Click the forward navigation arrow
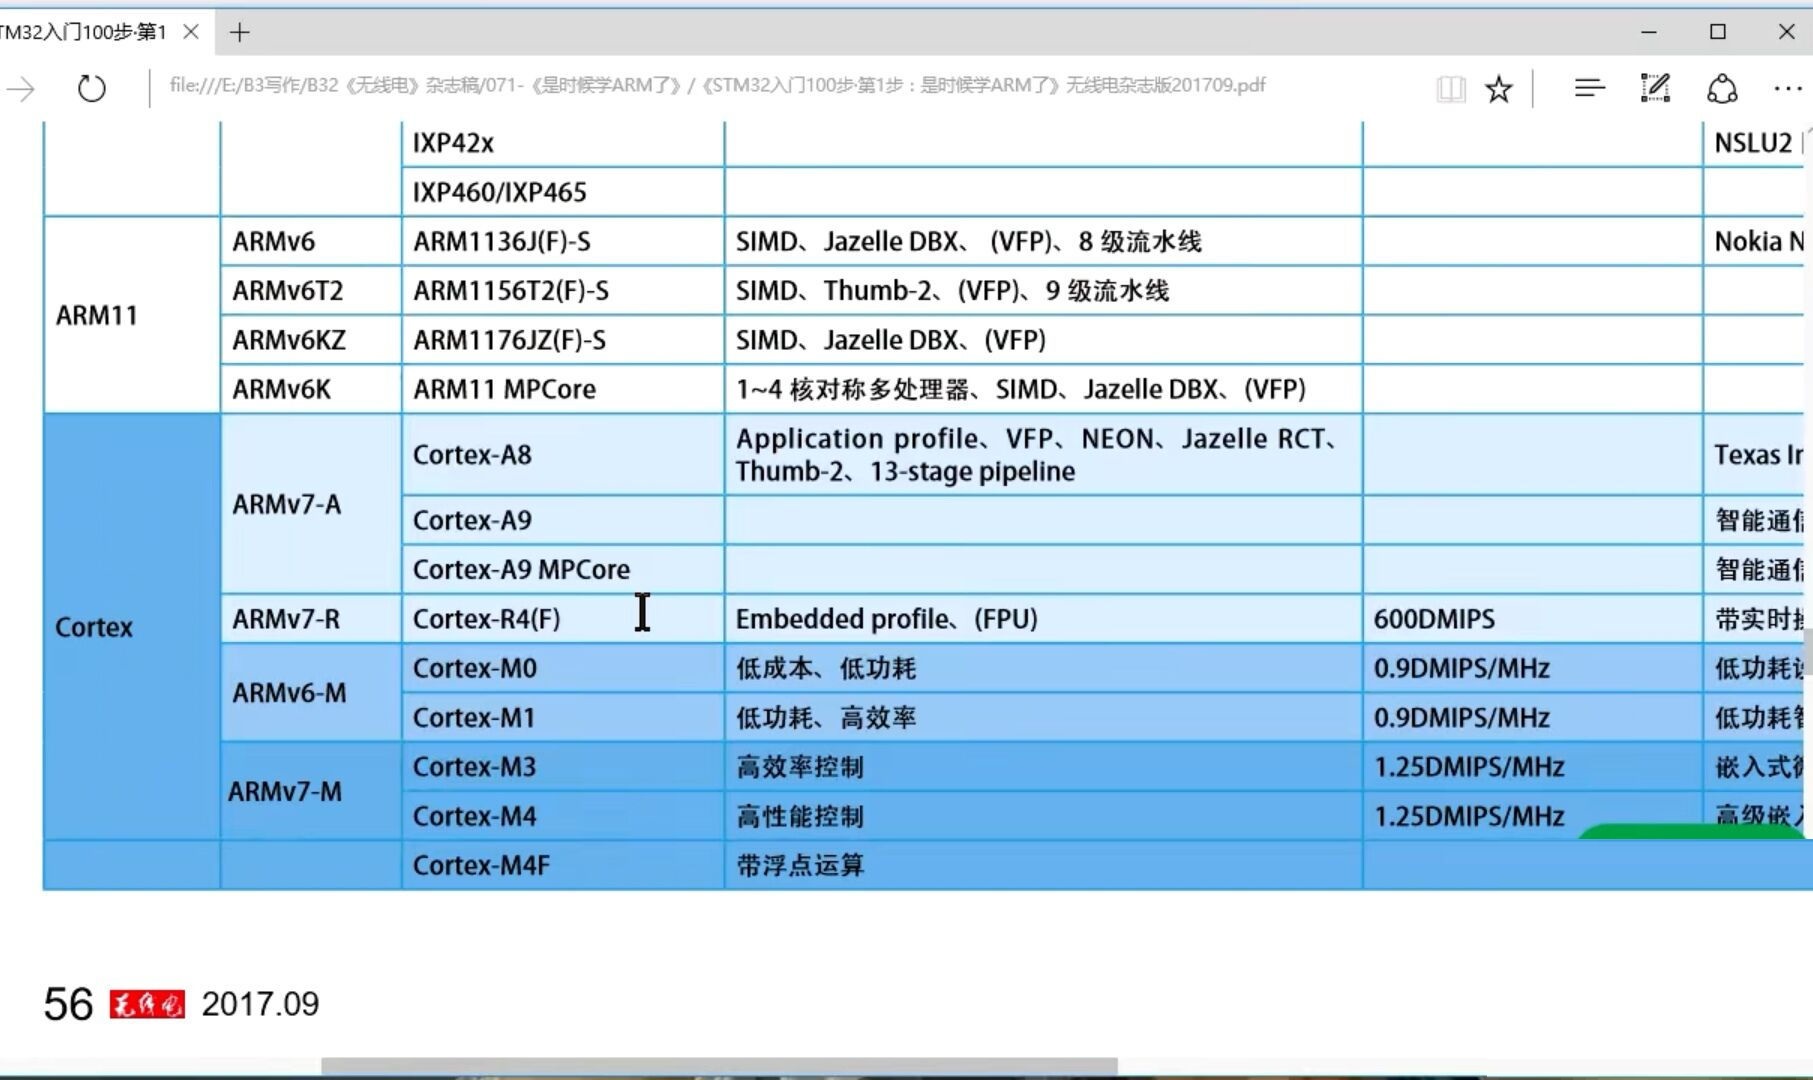1813x1080 pixels. (20, 89)
